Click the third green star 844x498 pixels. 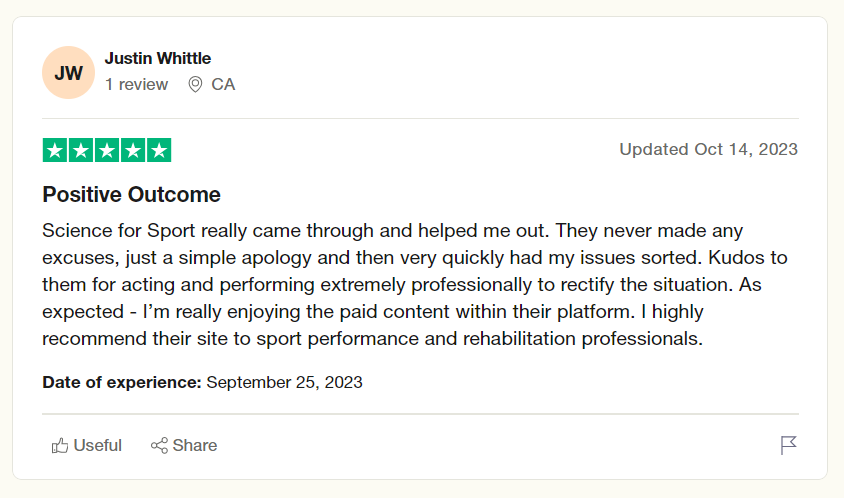pyautogui.click(x=107, y=150)
